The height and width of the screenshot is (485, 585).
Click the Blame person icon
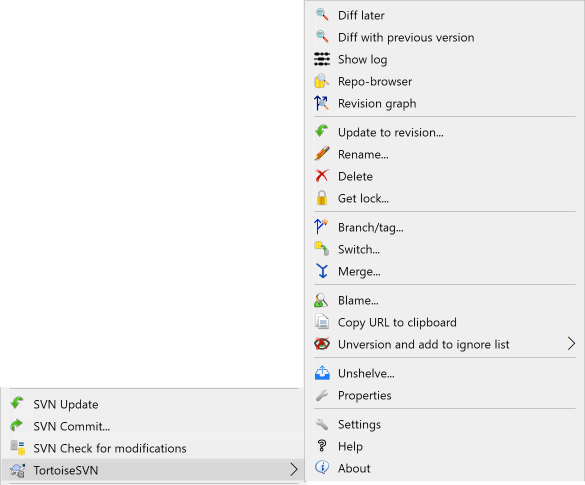click(321, 300)
